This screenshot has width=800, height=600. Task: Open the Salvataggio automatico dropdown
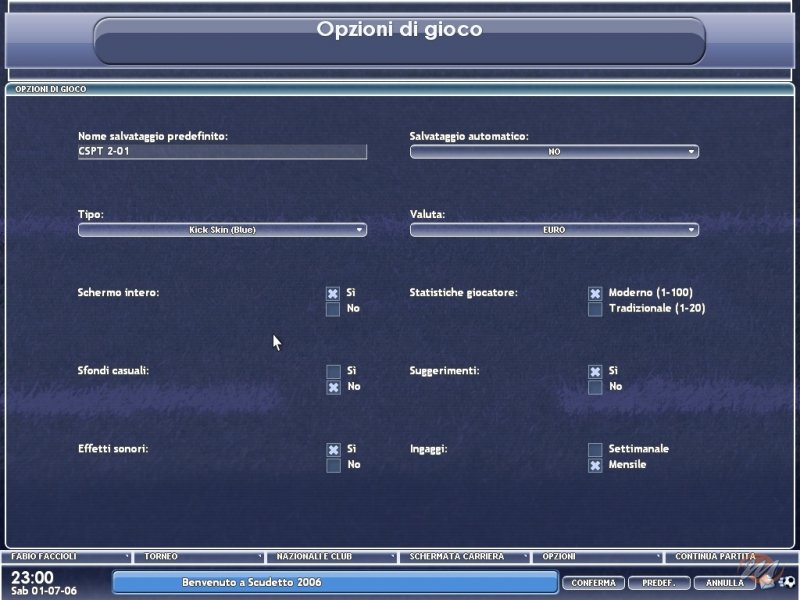pos(553,151)
